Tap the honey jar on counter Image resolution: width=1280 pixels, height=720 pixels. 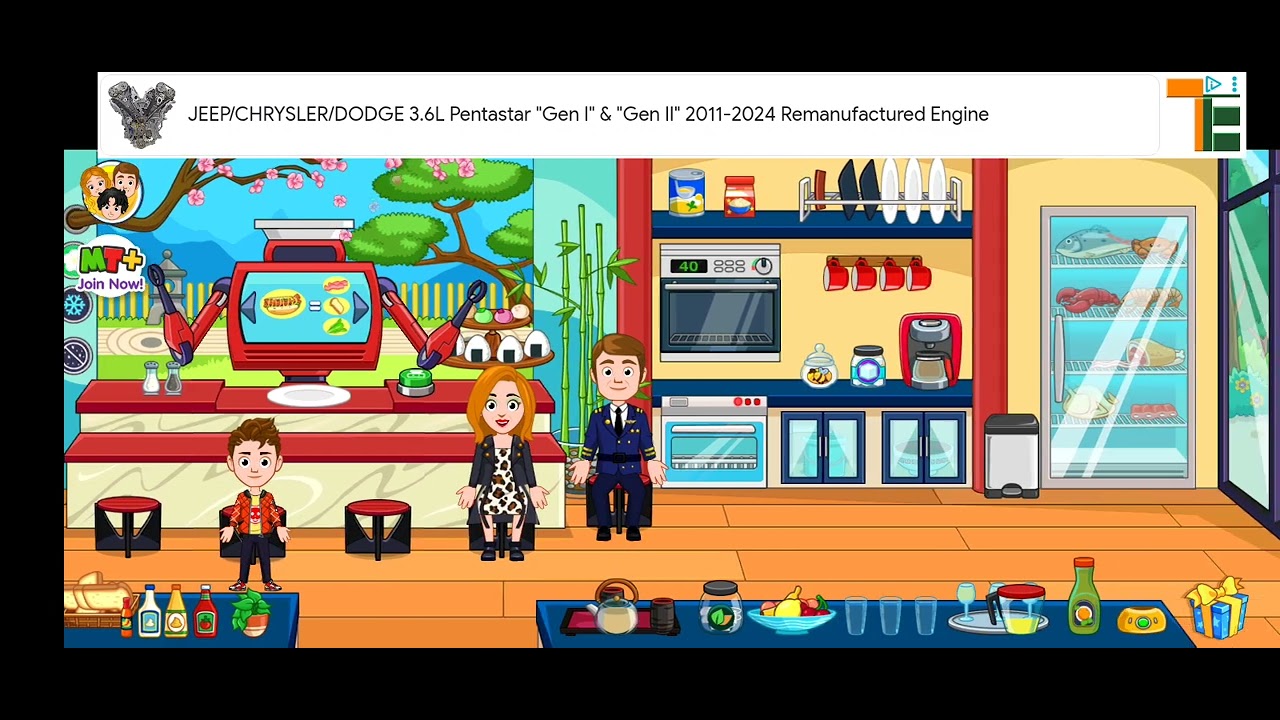pyautogui.click(x=819, y=366)
